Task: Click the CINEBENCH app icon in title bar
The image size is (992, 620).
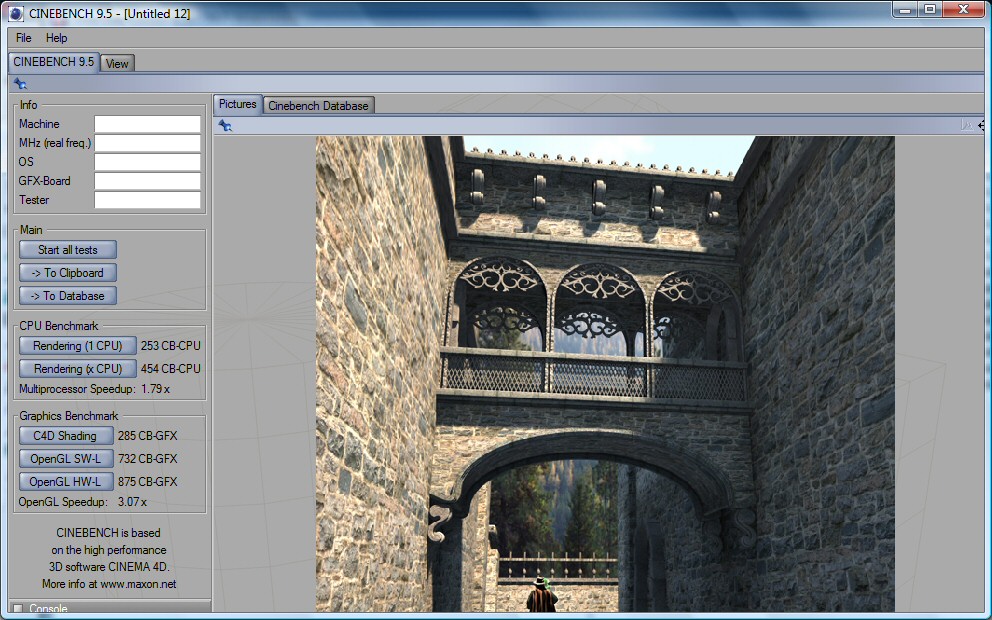Action: coord(16,13)
